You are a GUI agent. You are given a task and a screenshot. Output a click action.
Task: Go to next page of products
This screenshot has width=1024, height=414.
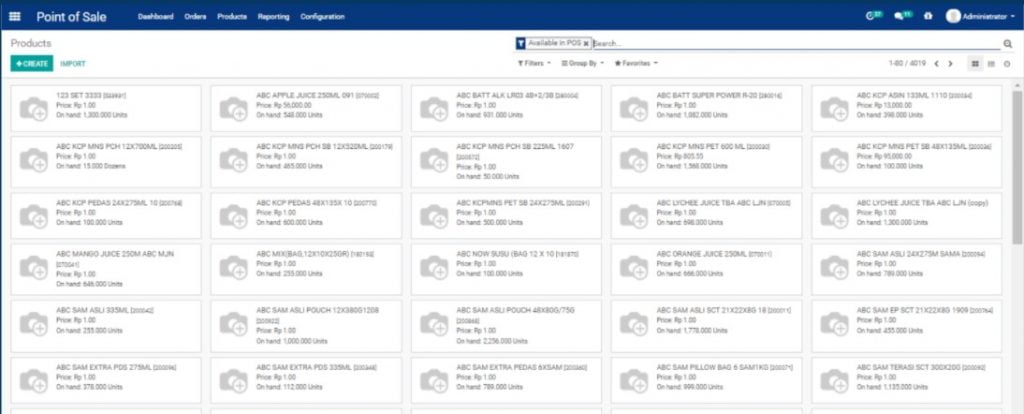[951, 63]
